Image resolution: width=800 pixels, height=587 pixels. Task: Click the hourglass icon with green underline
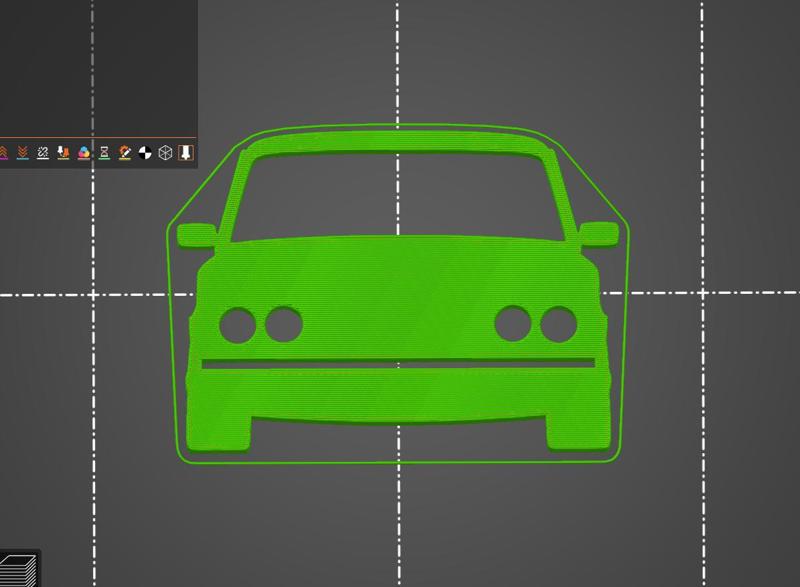(x=104, y=152)
